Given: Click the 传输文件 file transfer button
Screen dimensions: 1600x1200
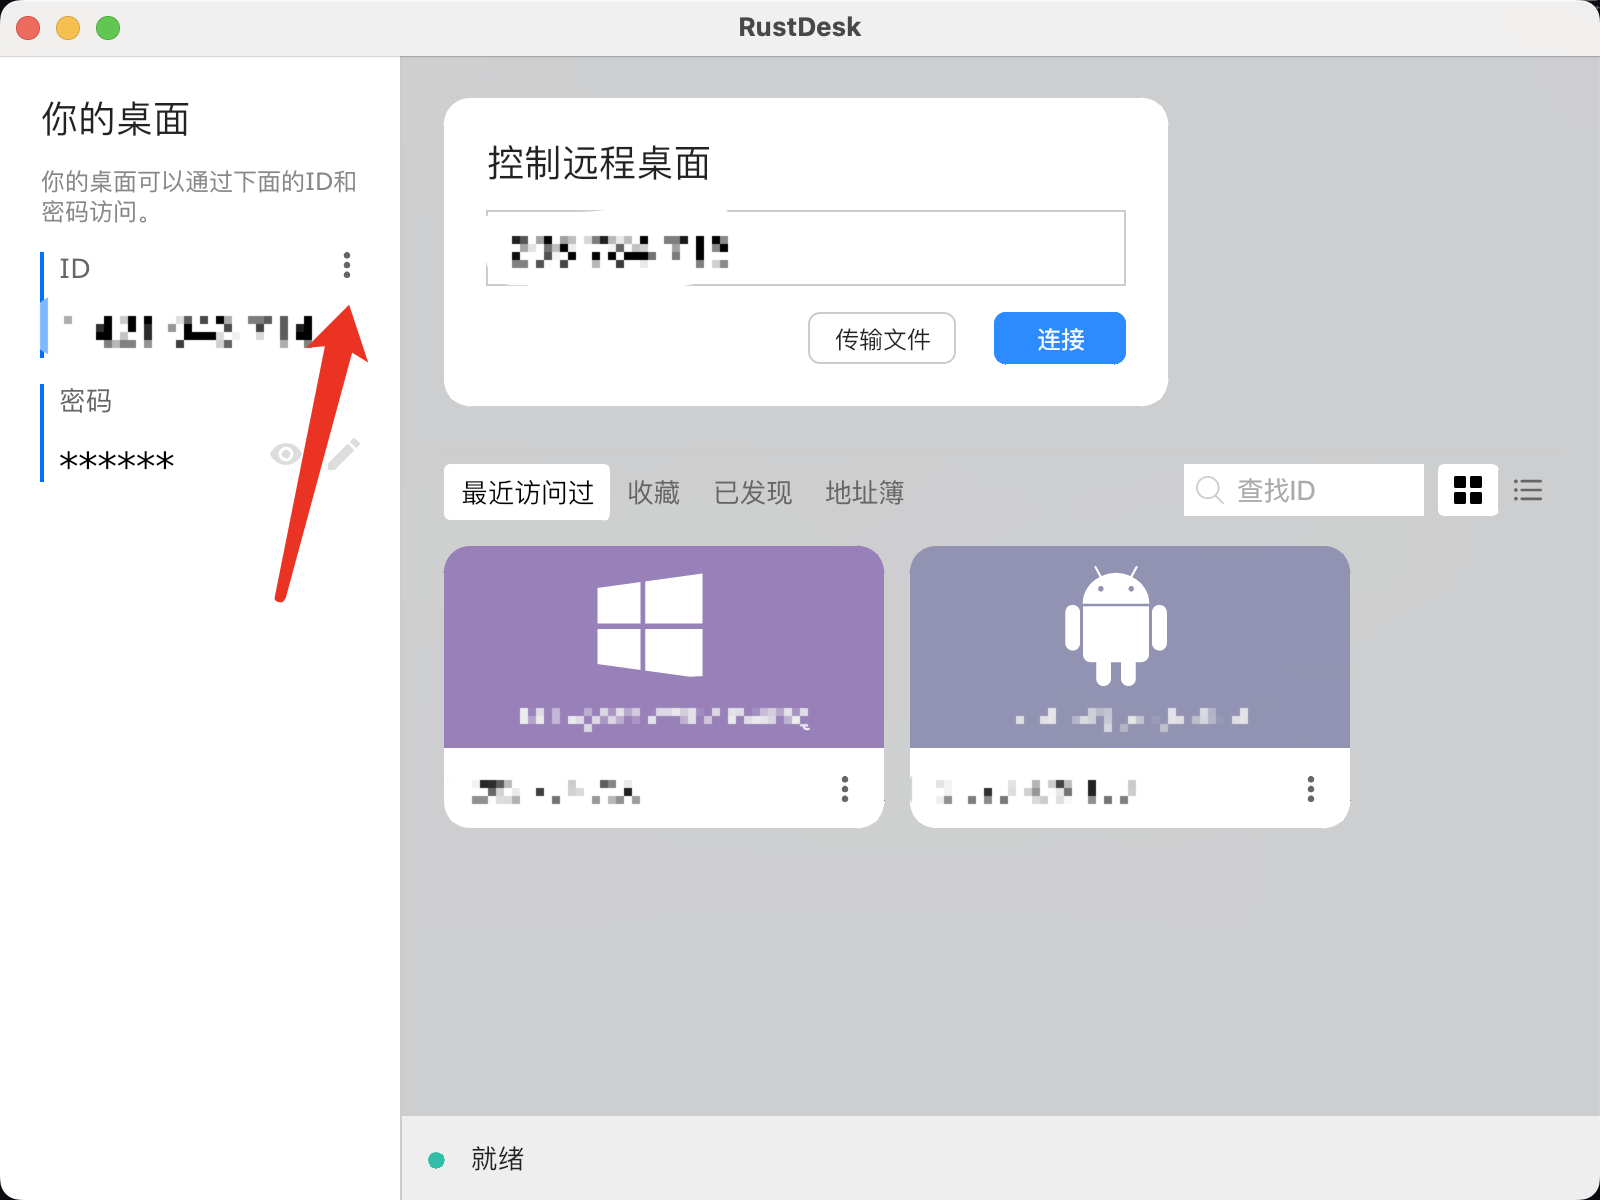Looking at the screenshot, I should pyautogui.click(x=881, y=339).
